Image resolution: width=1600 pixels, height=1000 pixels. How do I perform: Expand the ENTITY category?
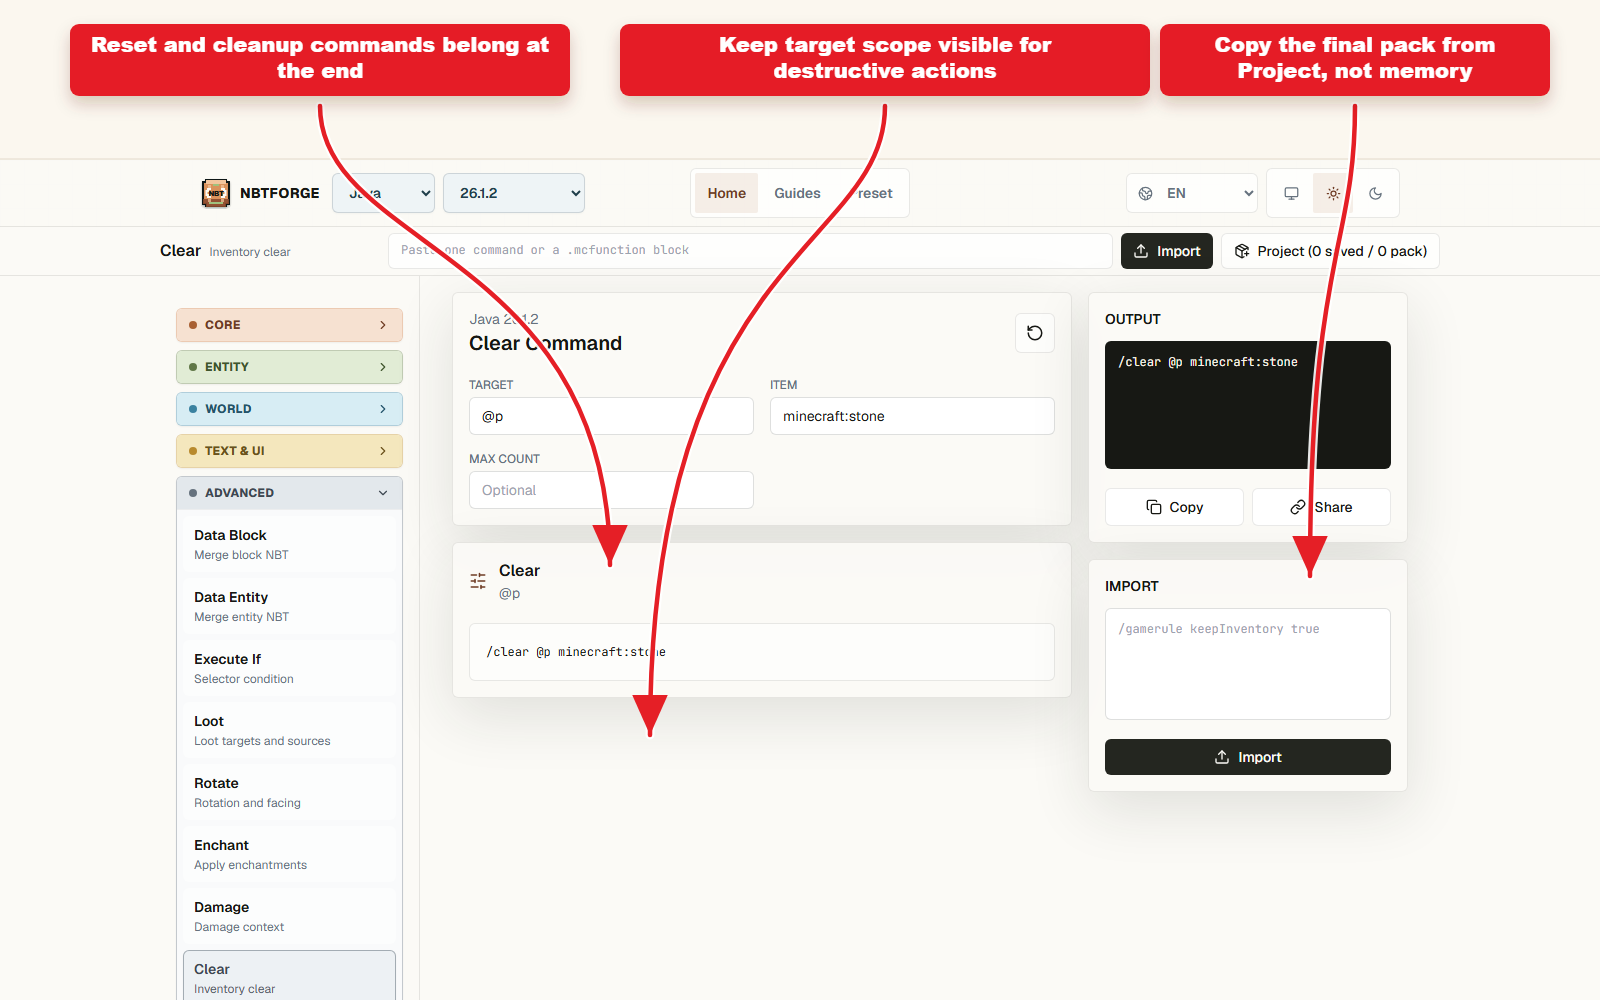point(289,367)
